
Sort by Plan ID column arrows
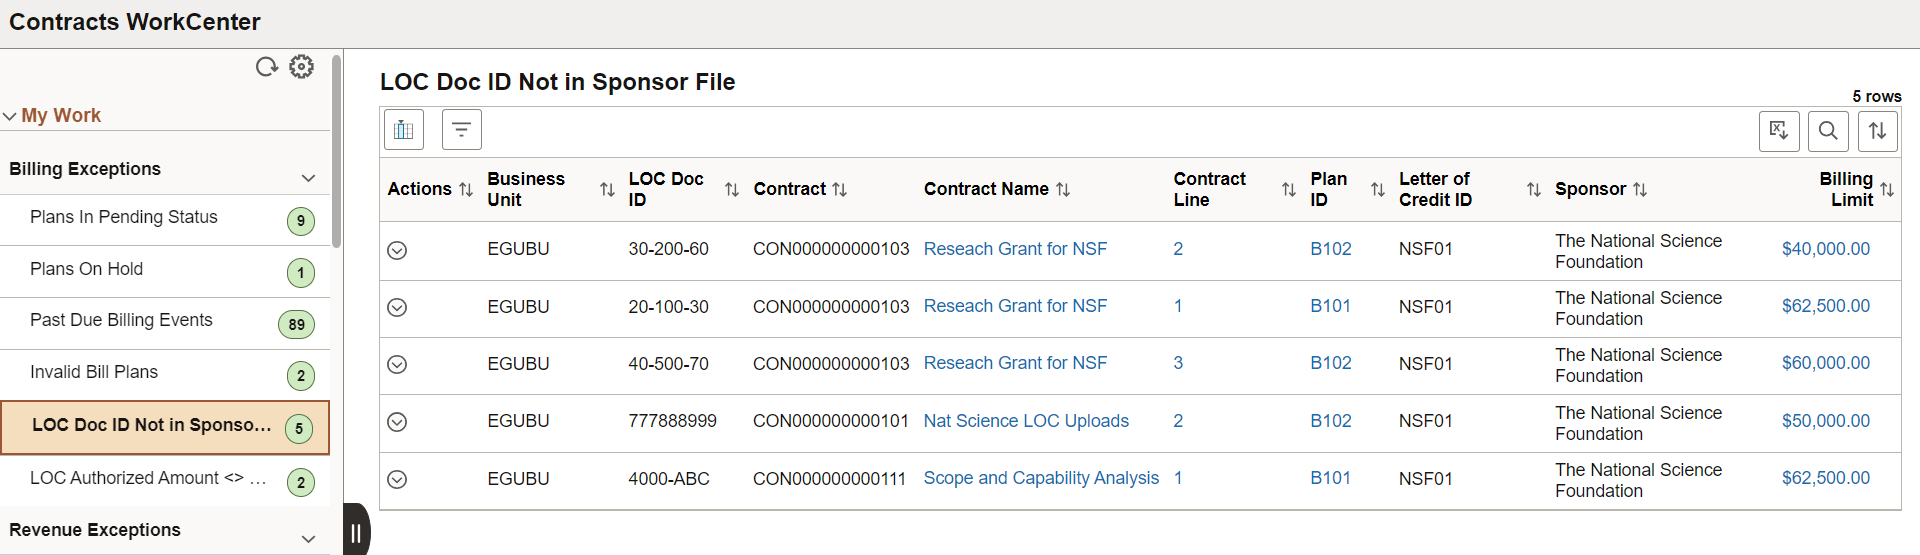[x=1378, y=189]
